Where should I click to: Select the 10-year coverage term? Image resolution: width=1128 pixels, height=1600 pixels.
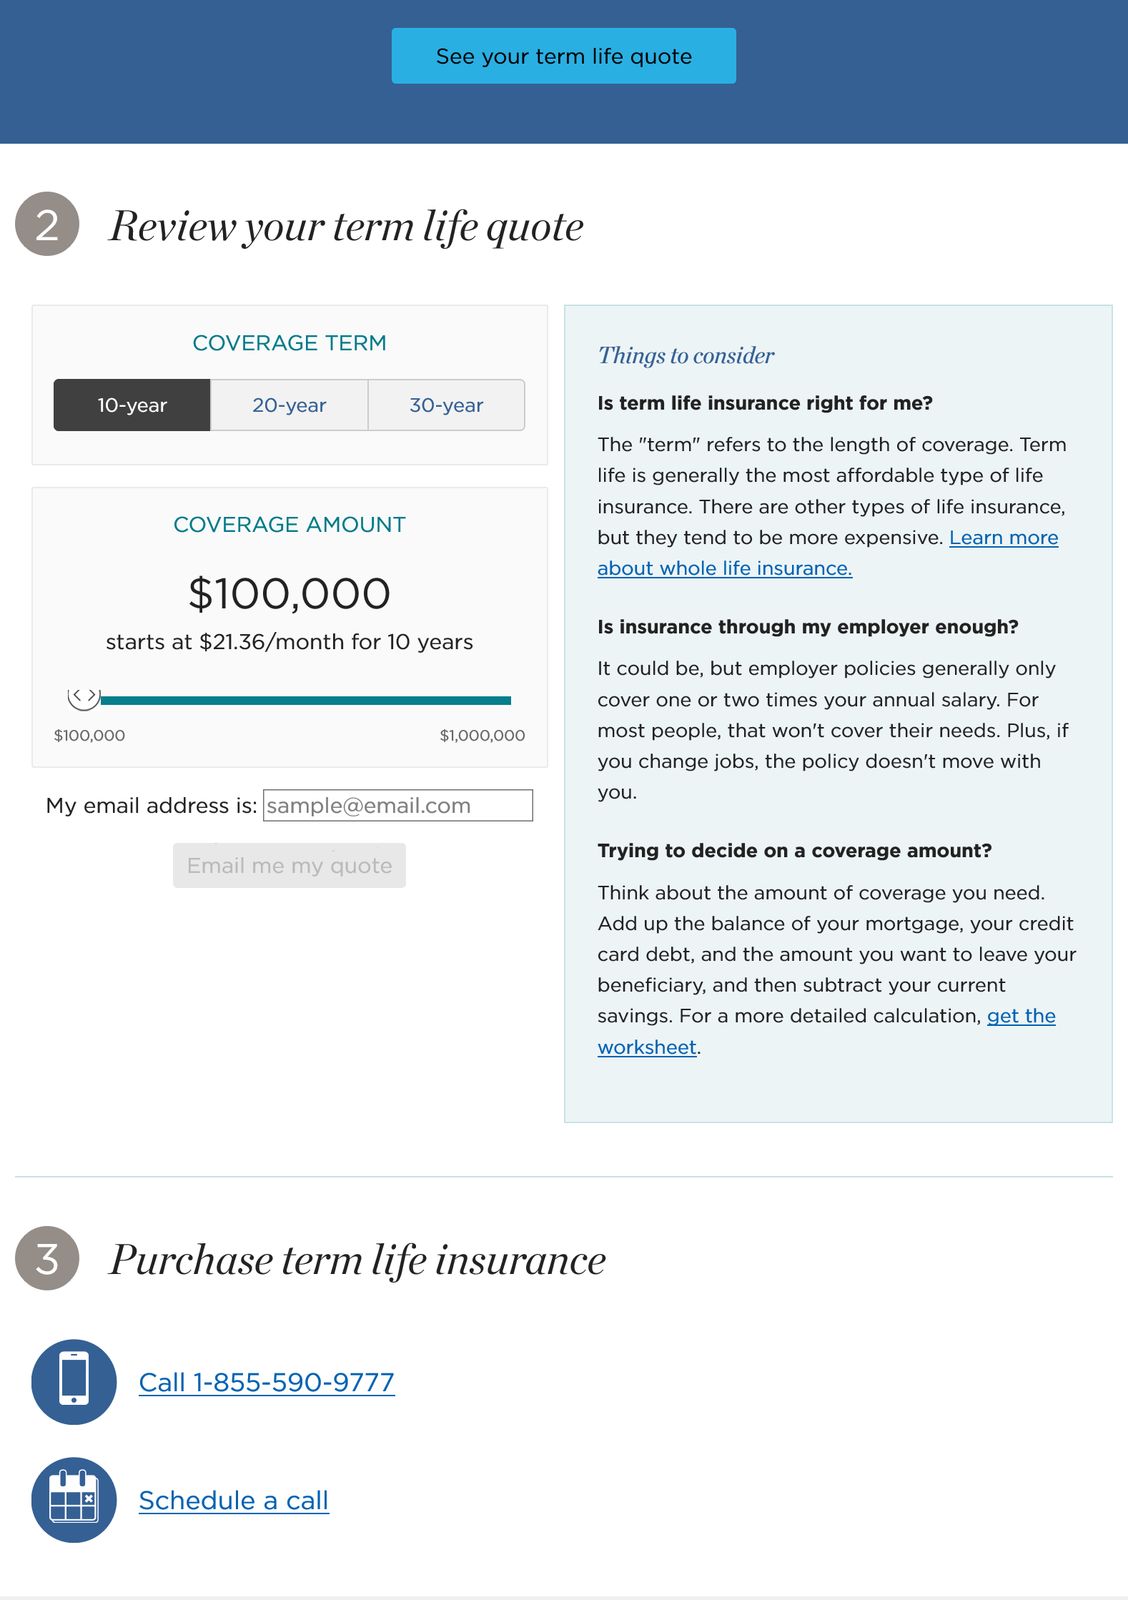[x=130, y=405]
